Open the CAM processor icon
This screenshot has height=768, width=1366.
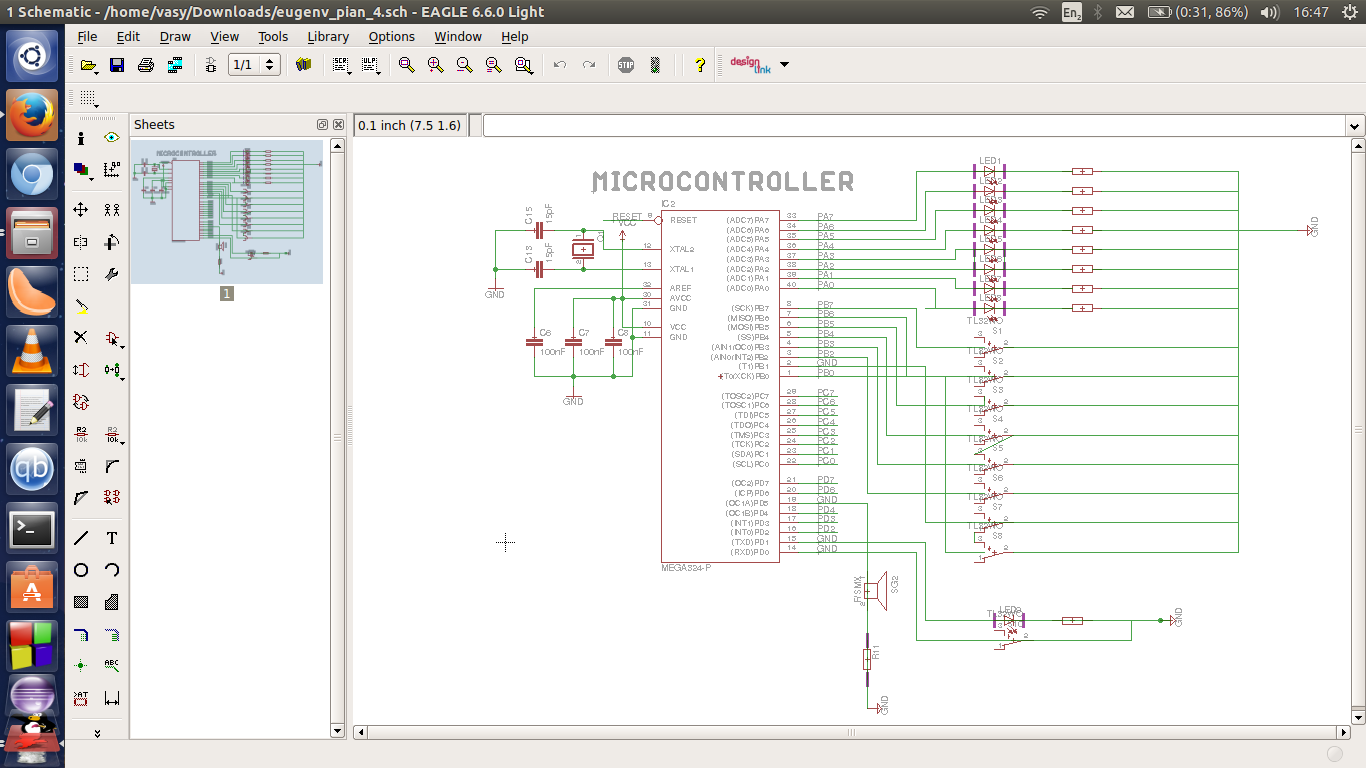click(x=175, y=65)
